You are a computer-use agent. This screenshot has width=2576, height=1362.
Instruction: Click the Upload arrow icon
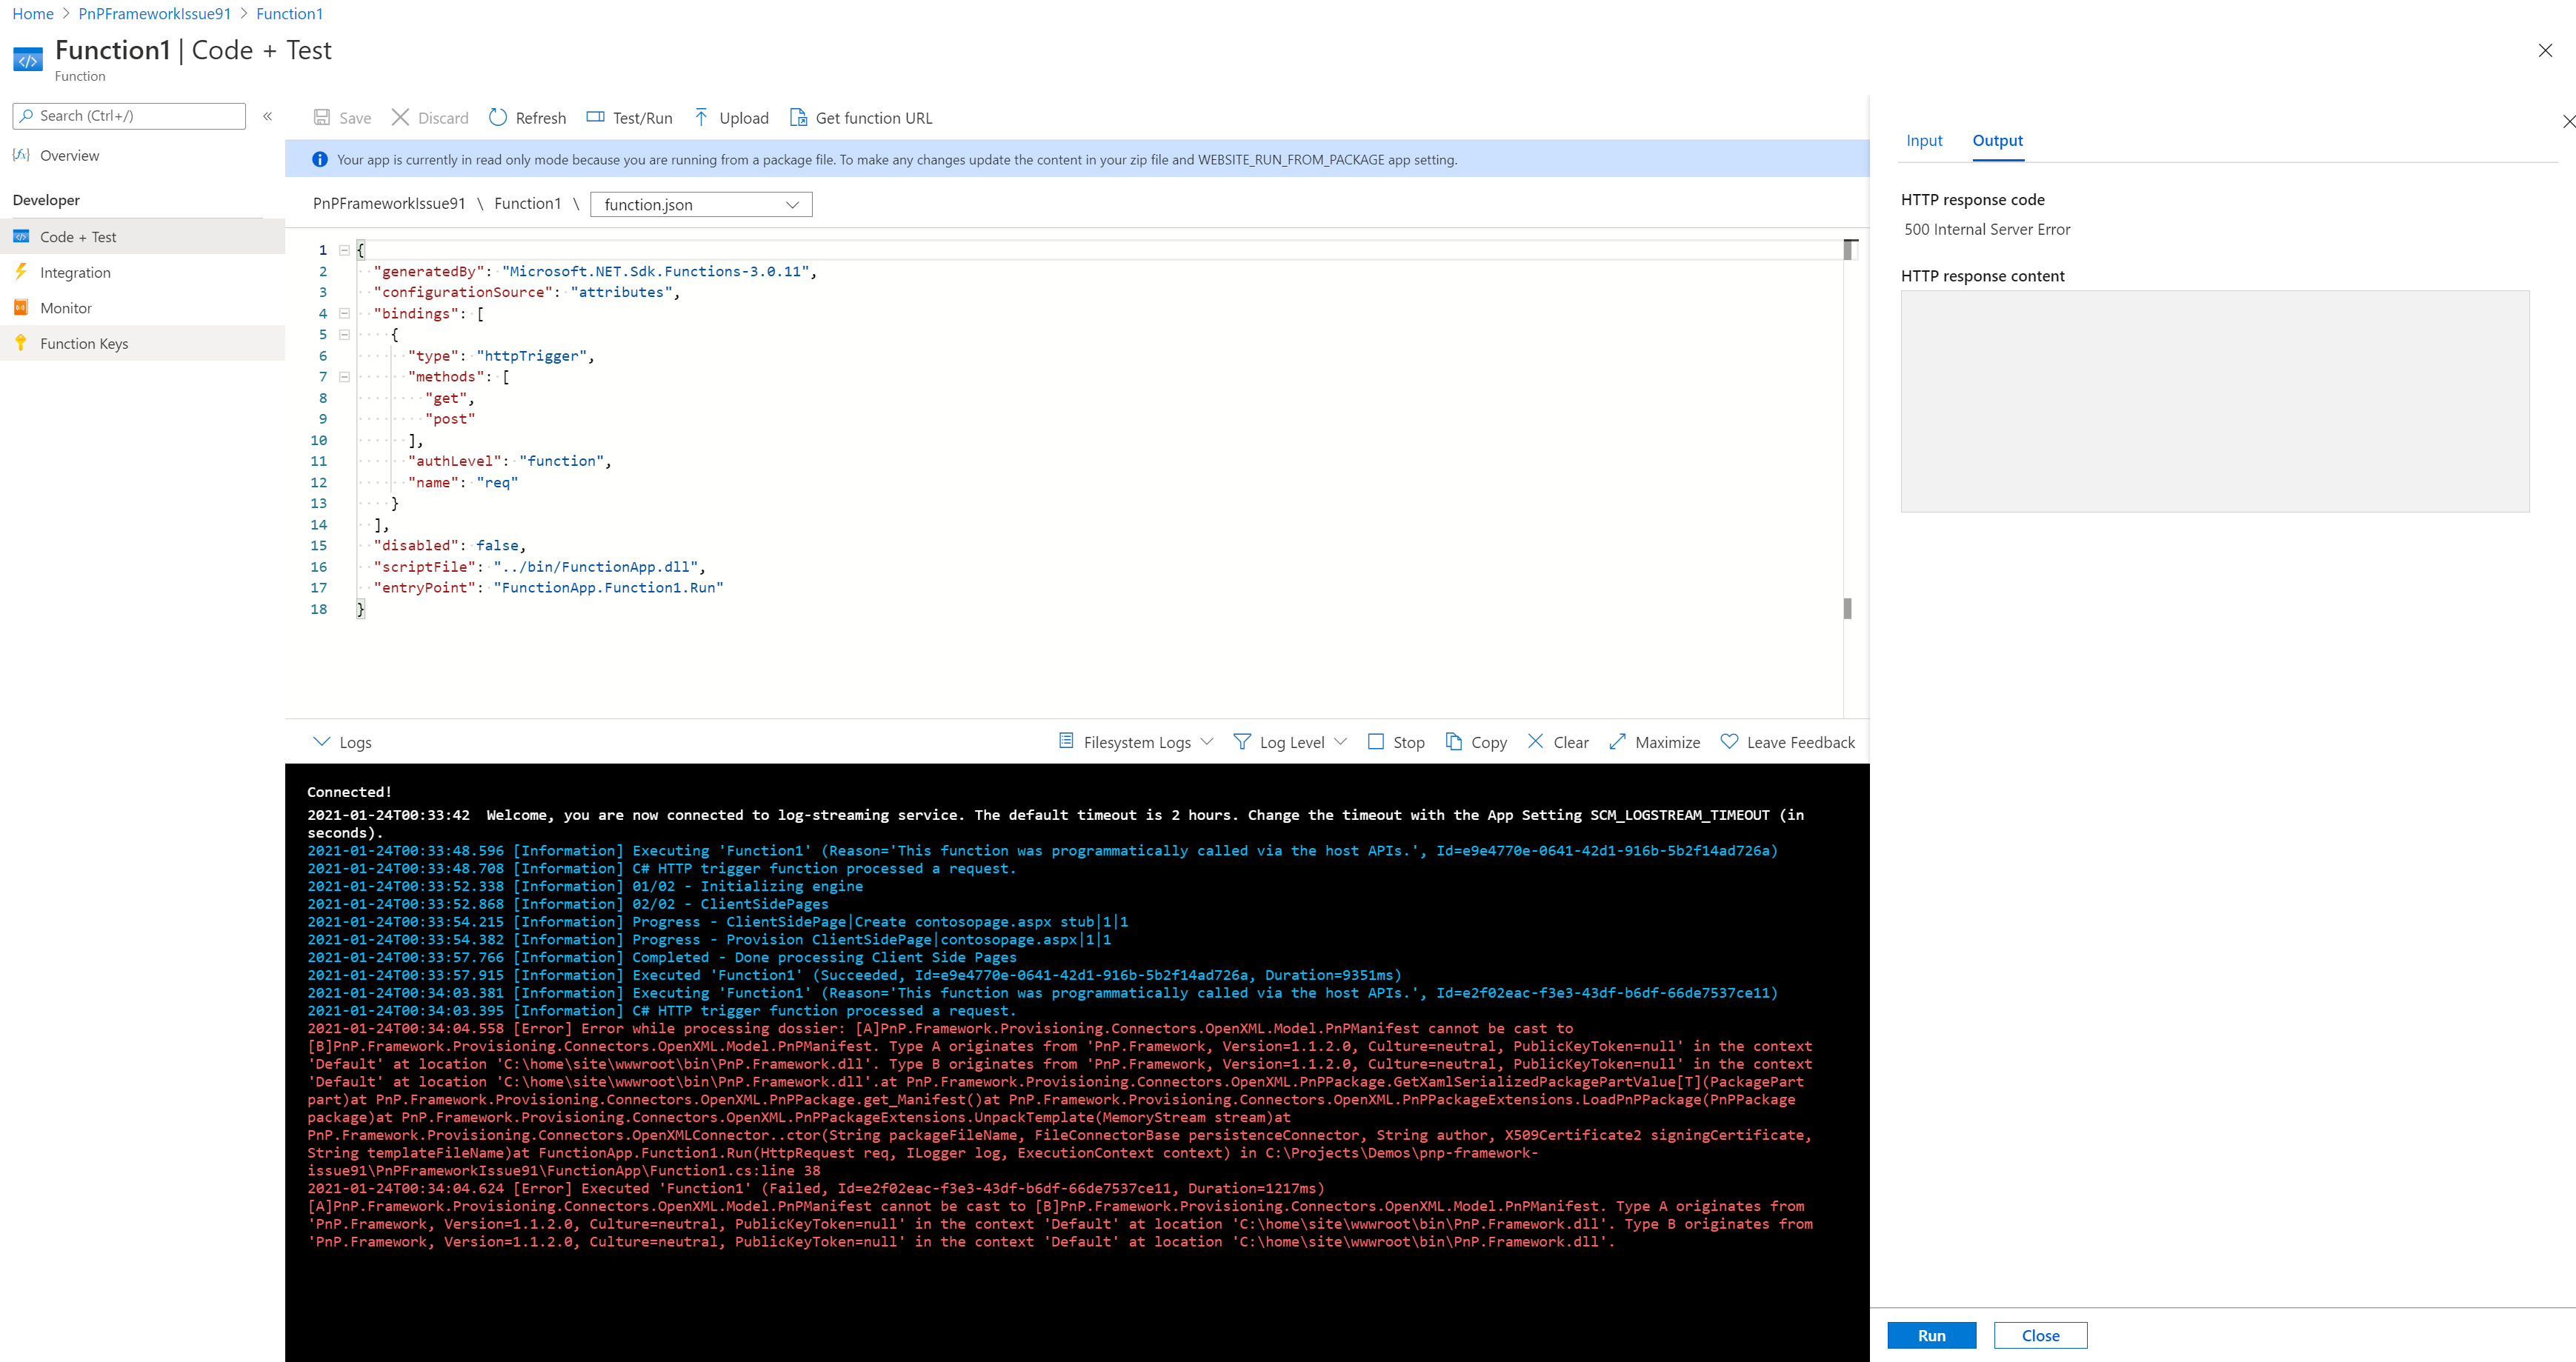pos(701,118)
